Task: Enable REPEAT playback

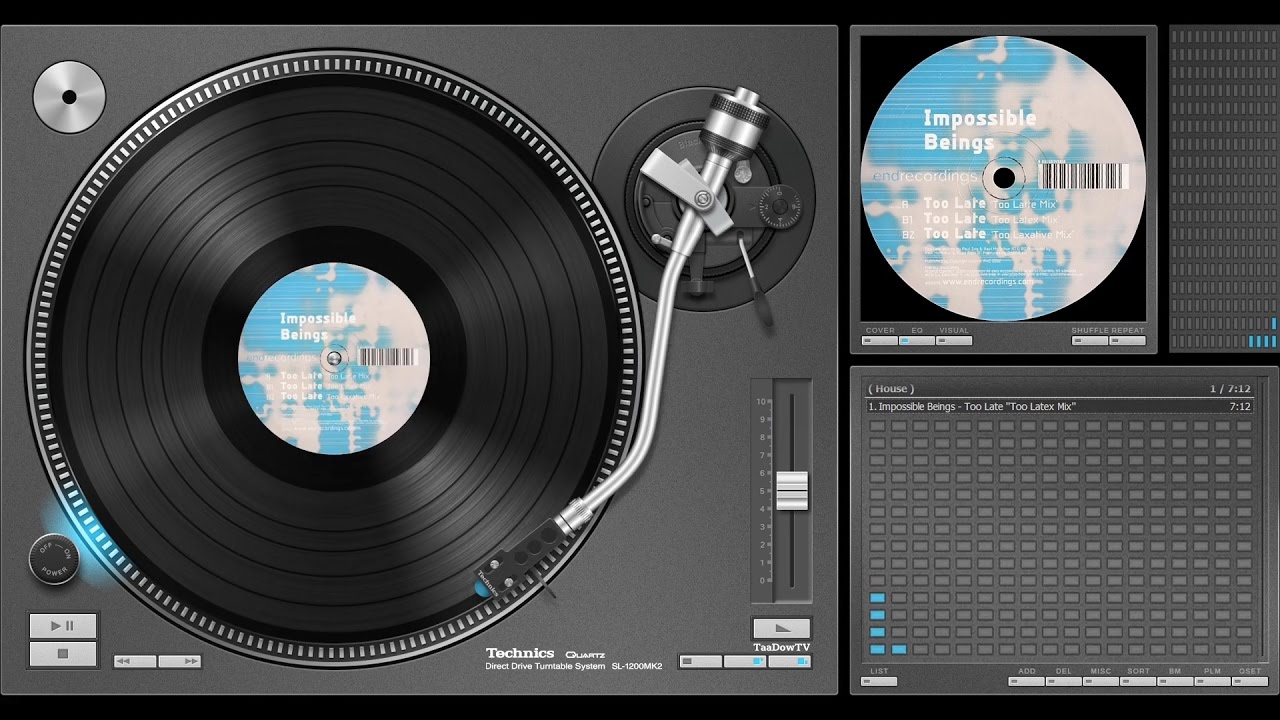Action: (1127, 340)
